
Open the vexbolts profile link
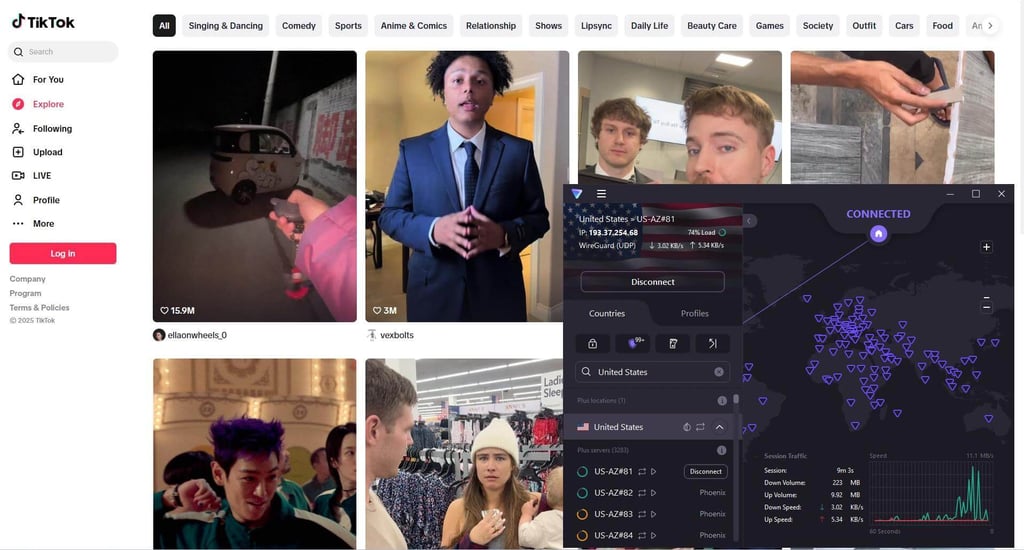click(396, 335)
